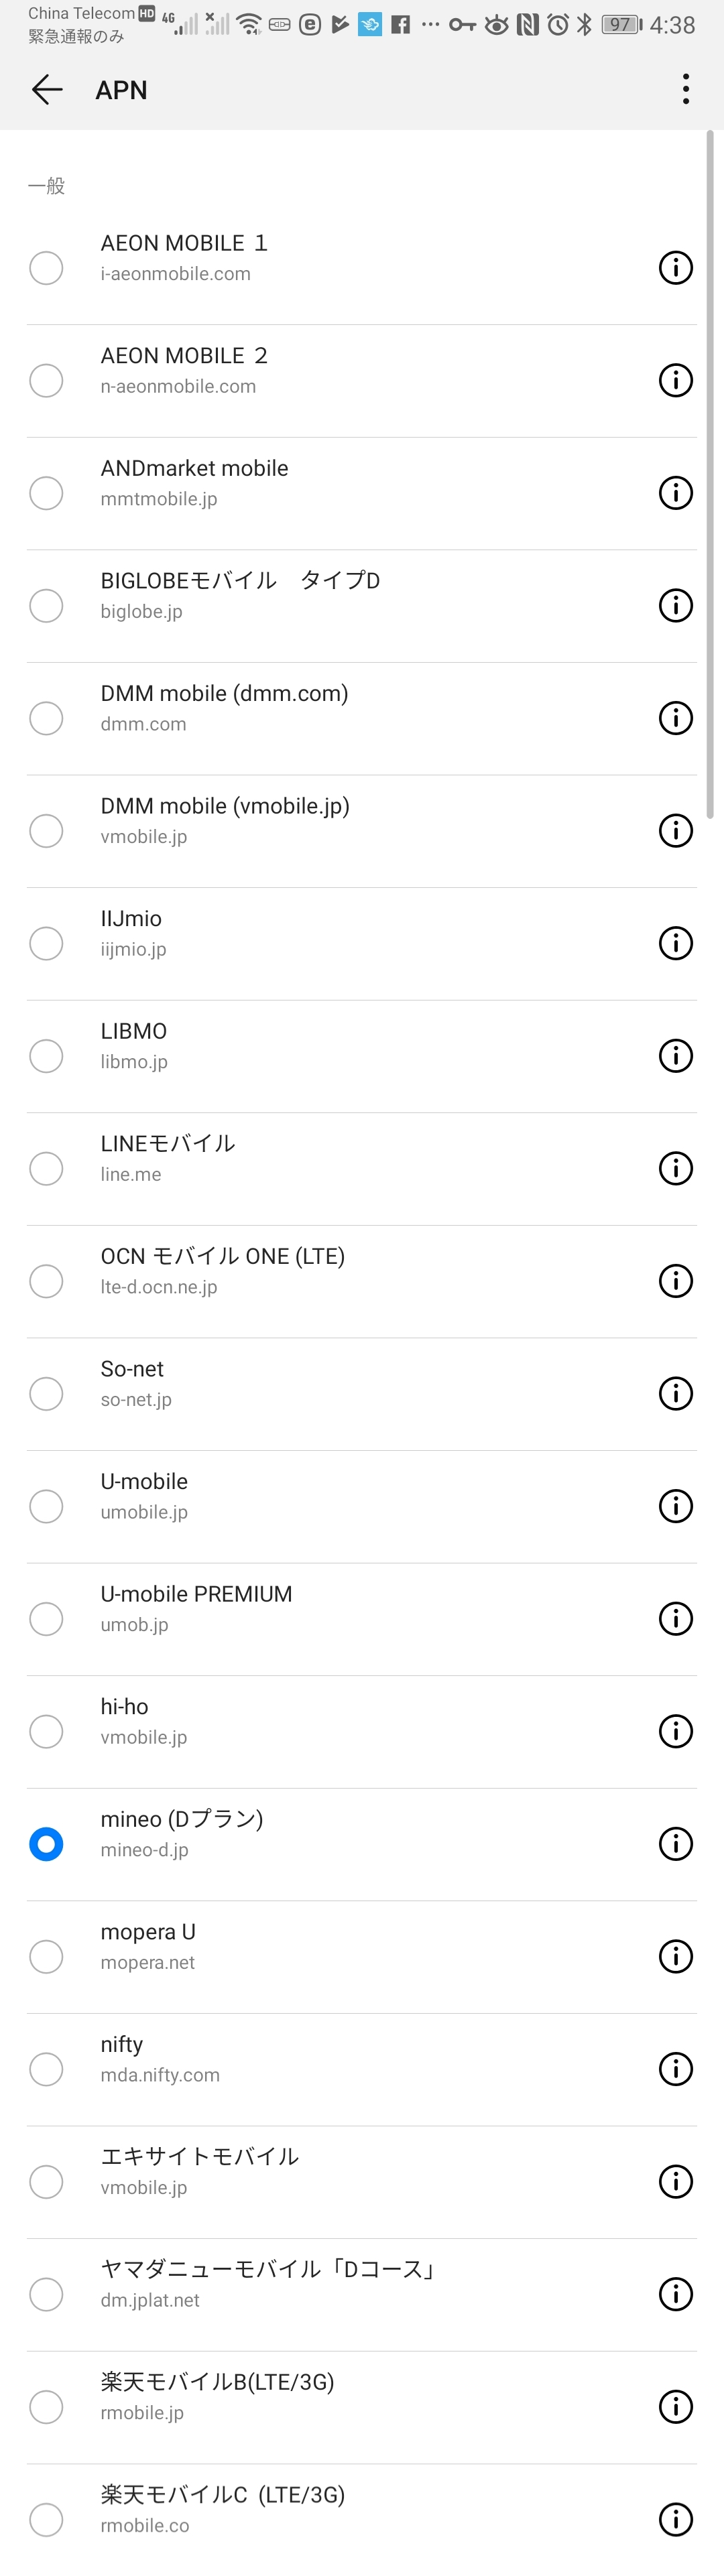
Task: Select the U-mobile PREMIUM APN entry
Action: click(300, 1608)
